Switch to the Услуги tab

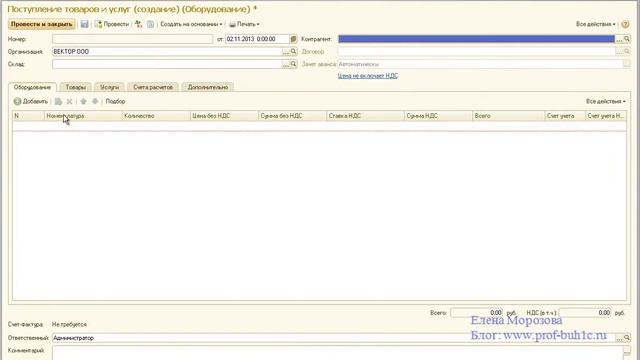point(109,87)
